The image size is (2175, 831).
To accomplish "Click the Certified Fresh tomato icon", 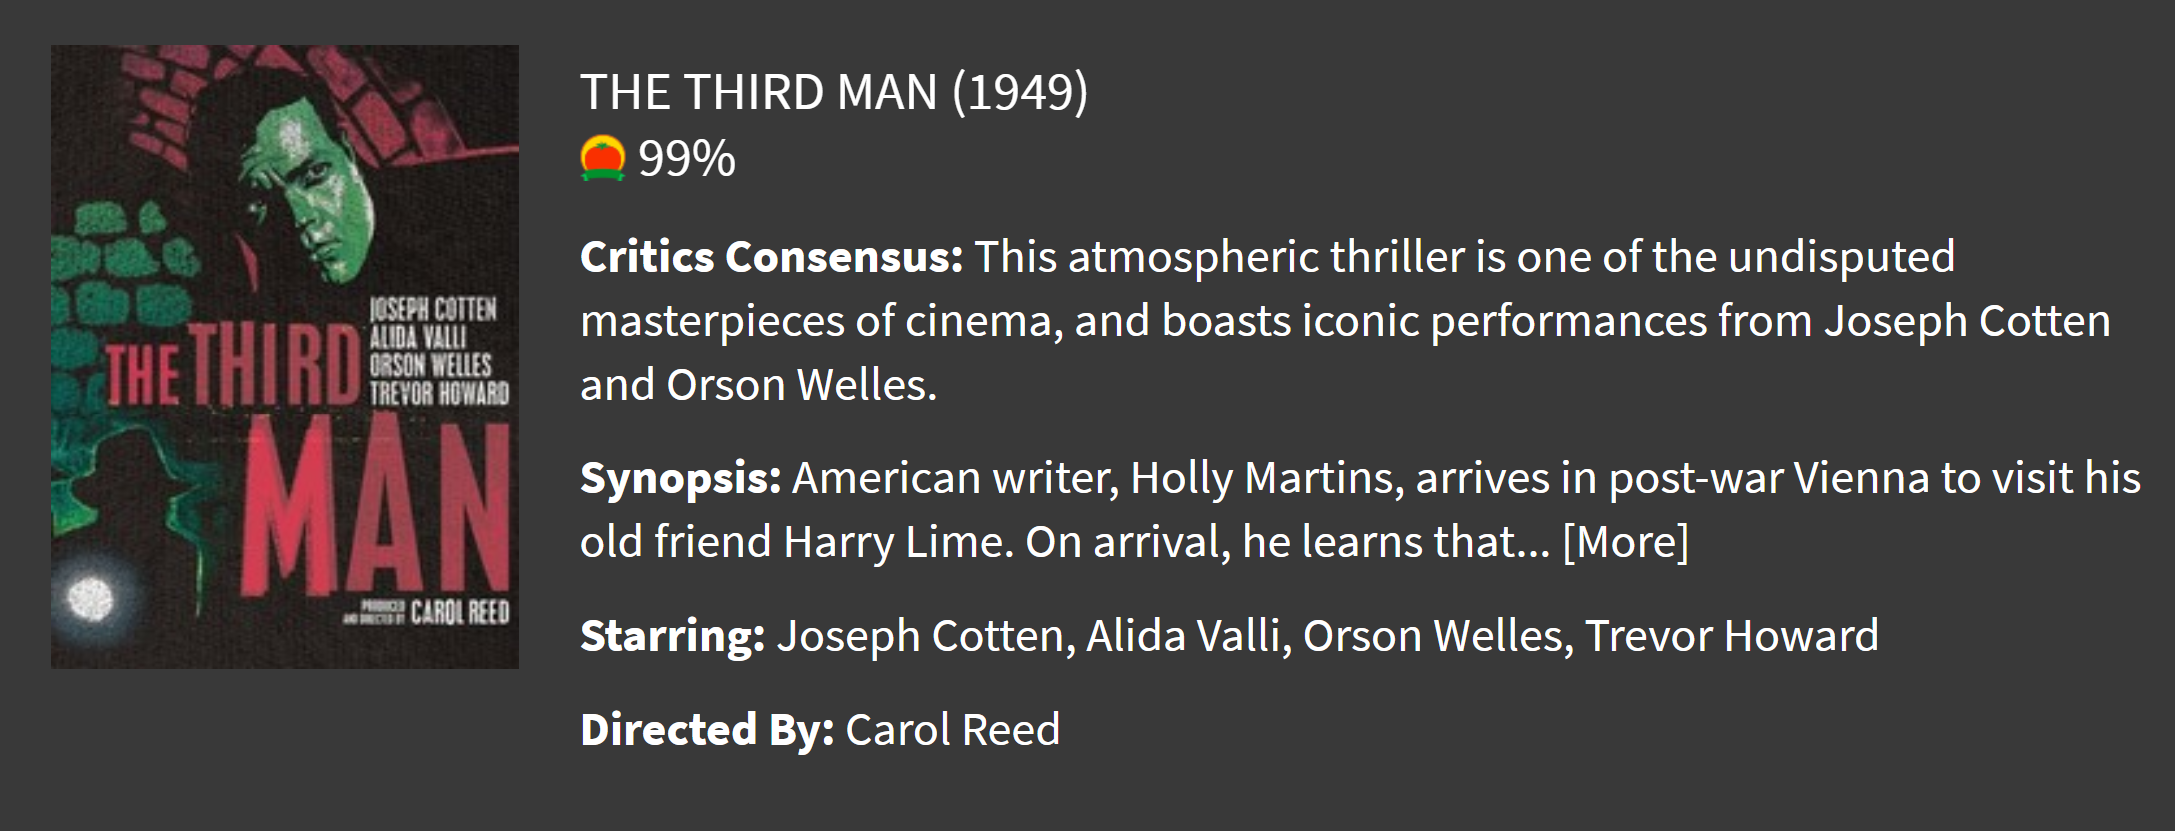I will (x=602, y=158).
